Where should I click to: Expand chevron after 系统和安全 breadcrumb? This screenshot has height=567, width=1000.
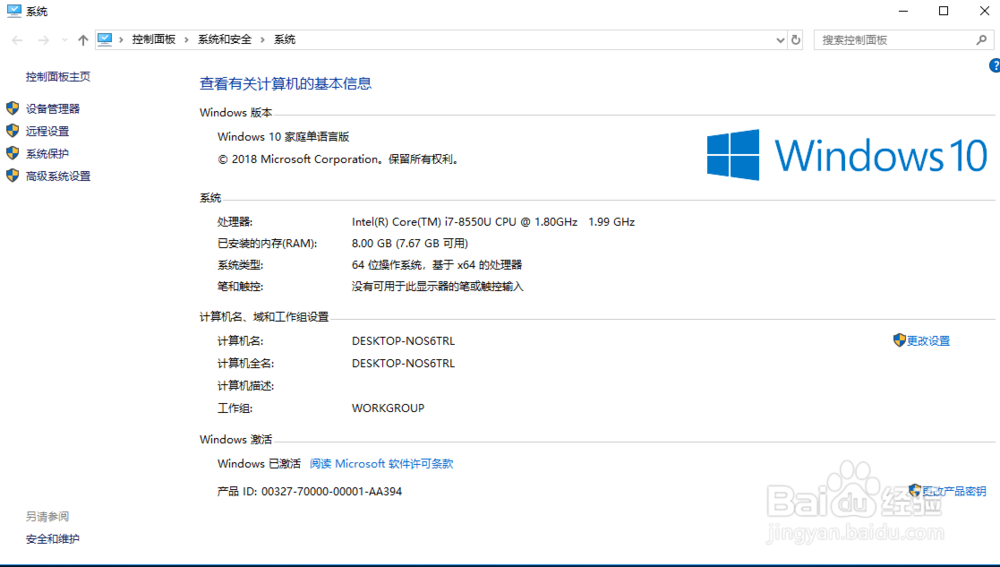(262, 40)
